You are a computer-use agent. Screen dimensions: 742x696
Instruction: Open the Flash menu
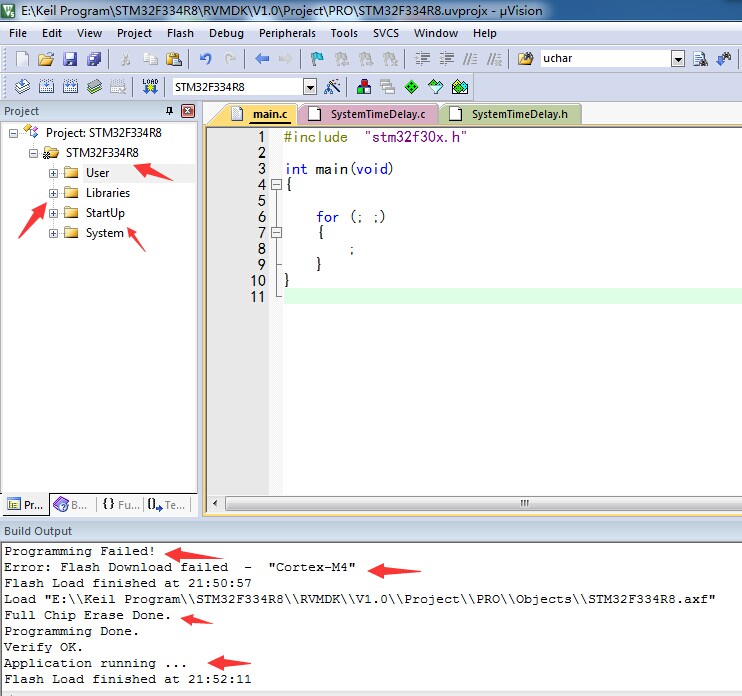[180, 33]
